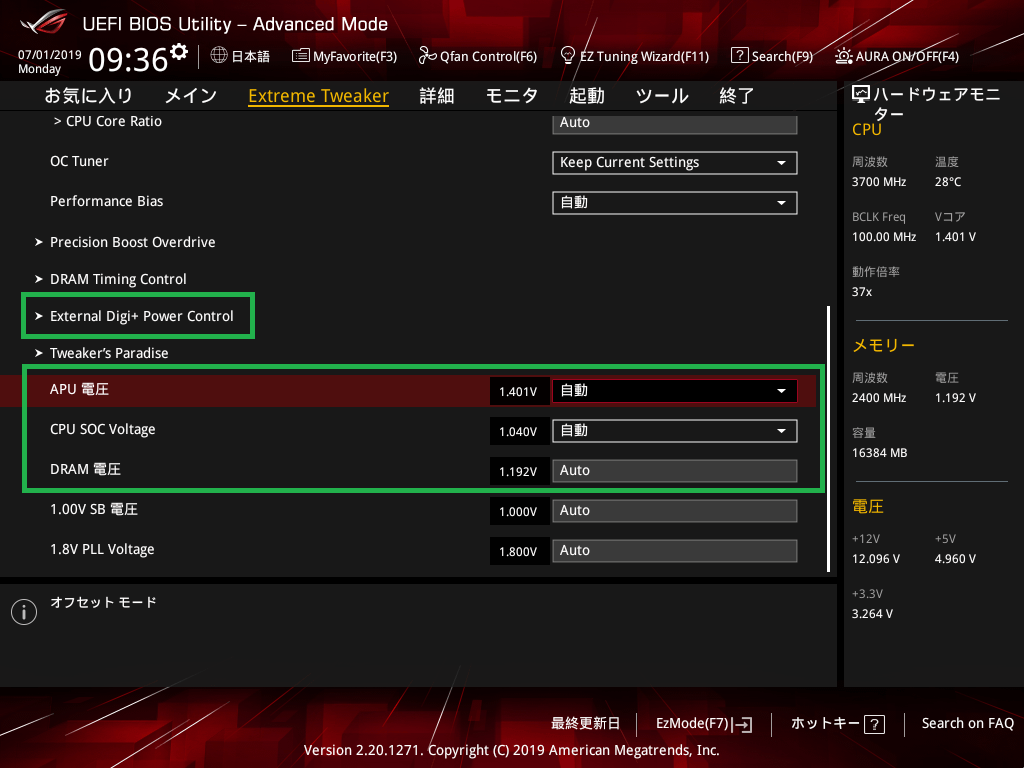Switch to the 起動 tab

point(586,96)
